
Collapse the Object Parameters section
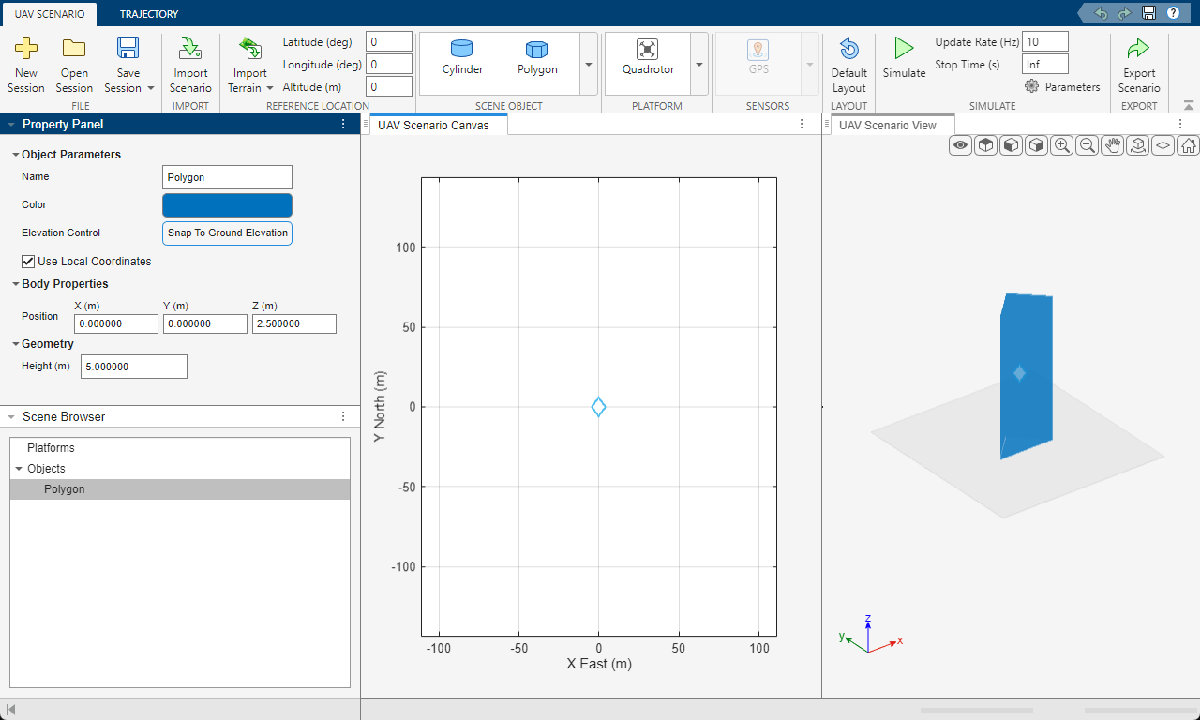tap(15, 155)
